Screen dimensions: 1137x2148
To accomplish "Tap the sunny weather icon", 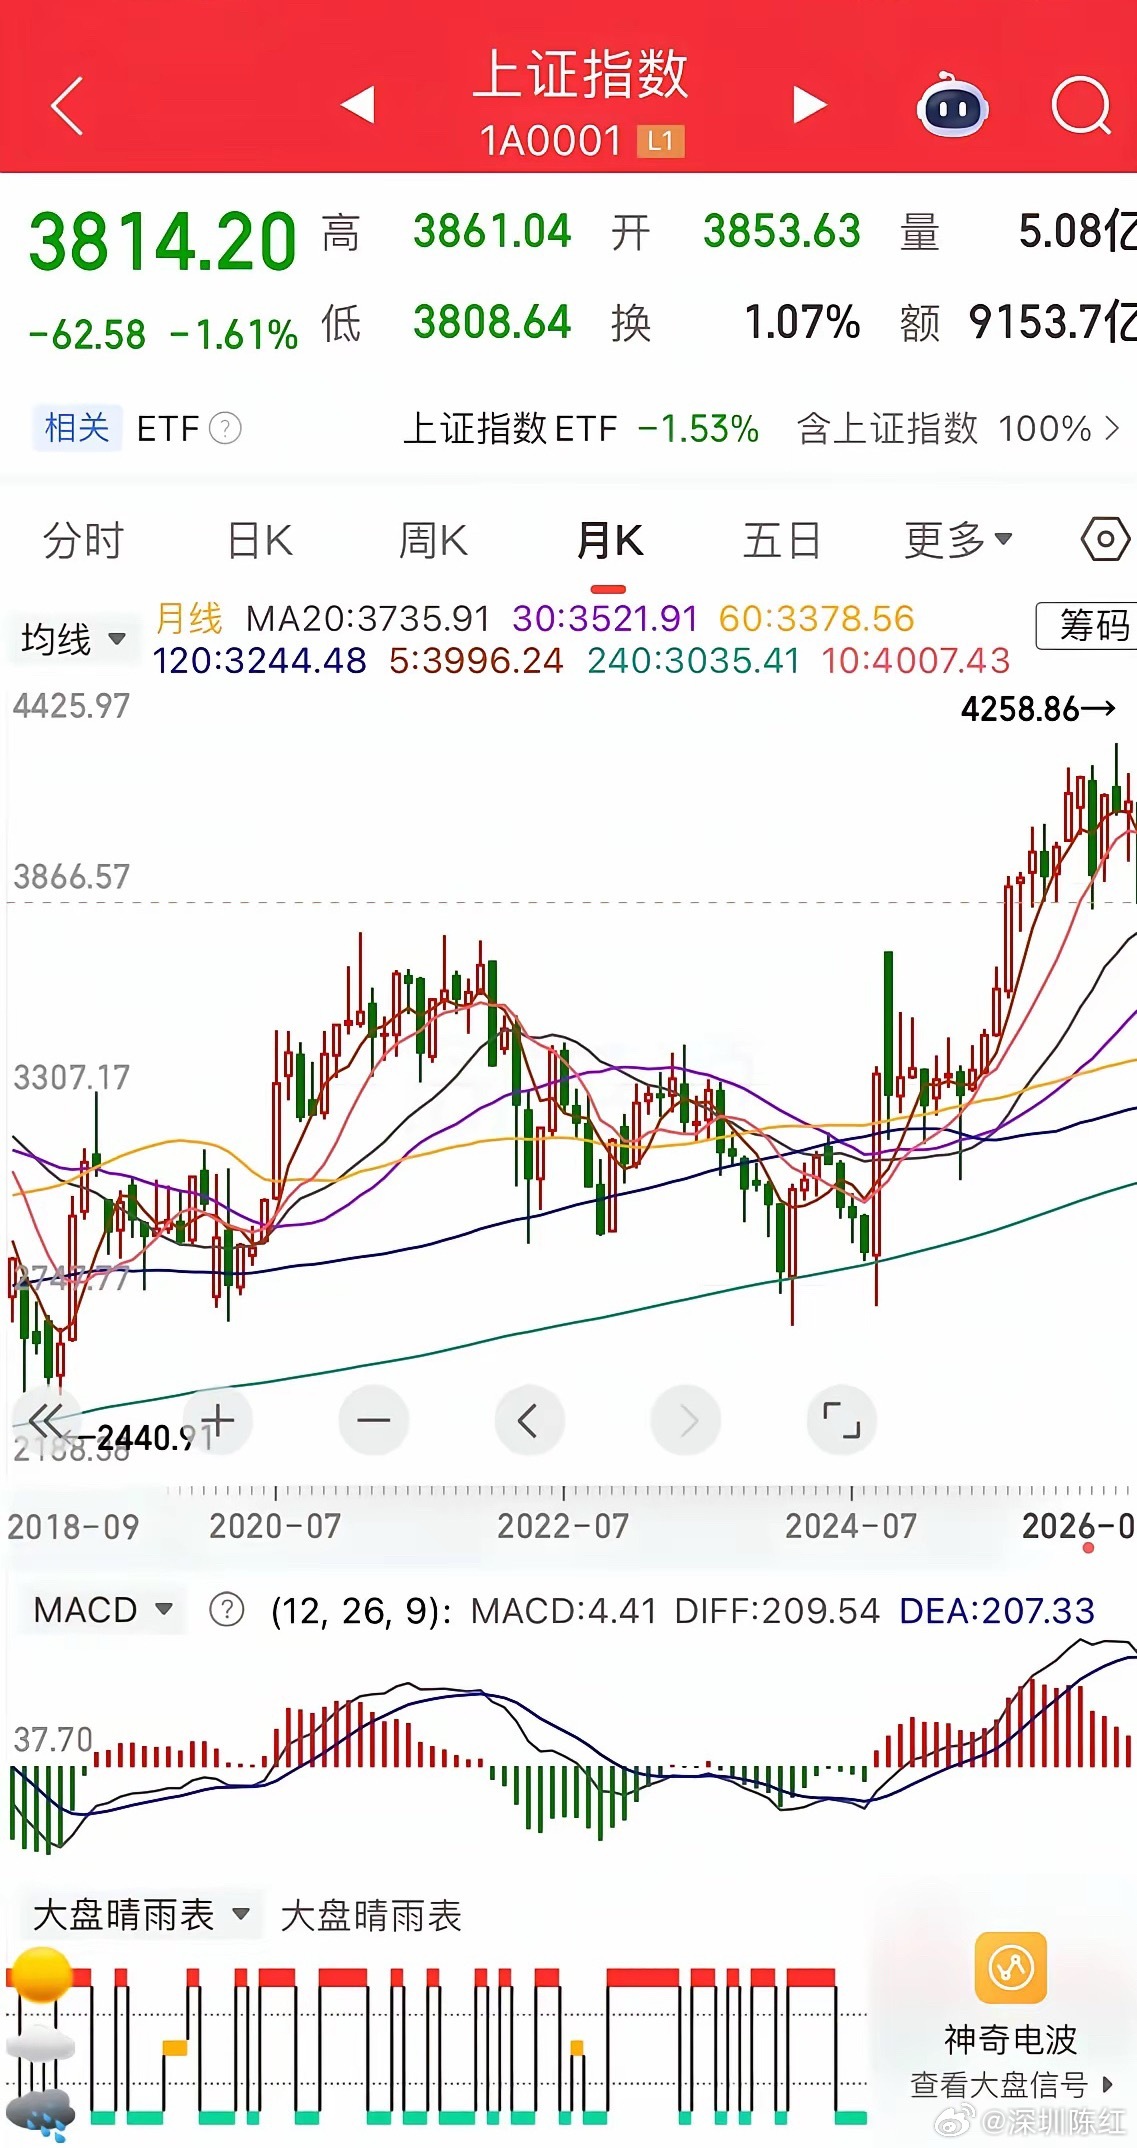I will coord(40,1974).
